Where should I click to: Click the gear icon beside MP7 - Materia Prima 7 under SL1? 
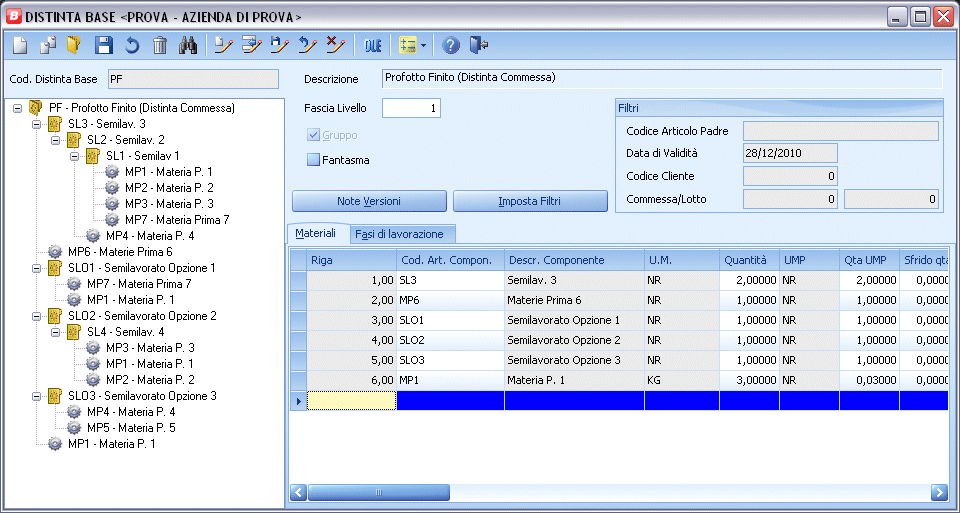coord(112,219)
